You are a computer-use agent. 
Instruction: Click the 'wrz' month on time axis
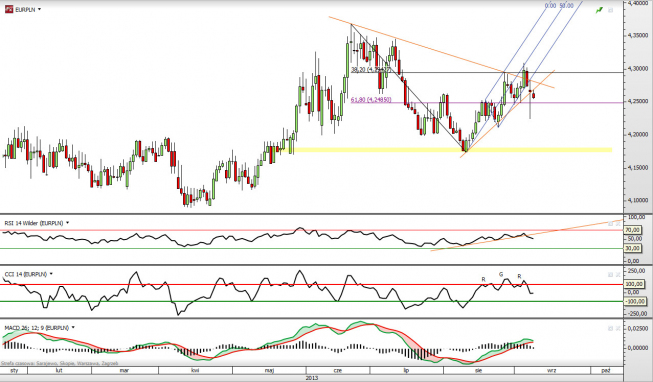tap(551, 370)
